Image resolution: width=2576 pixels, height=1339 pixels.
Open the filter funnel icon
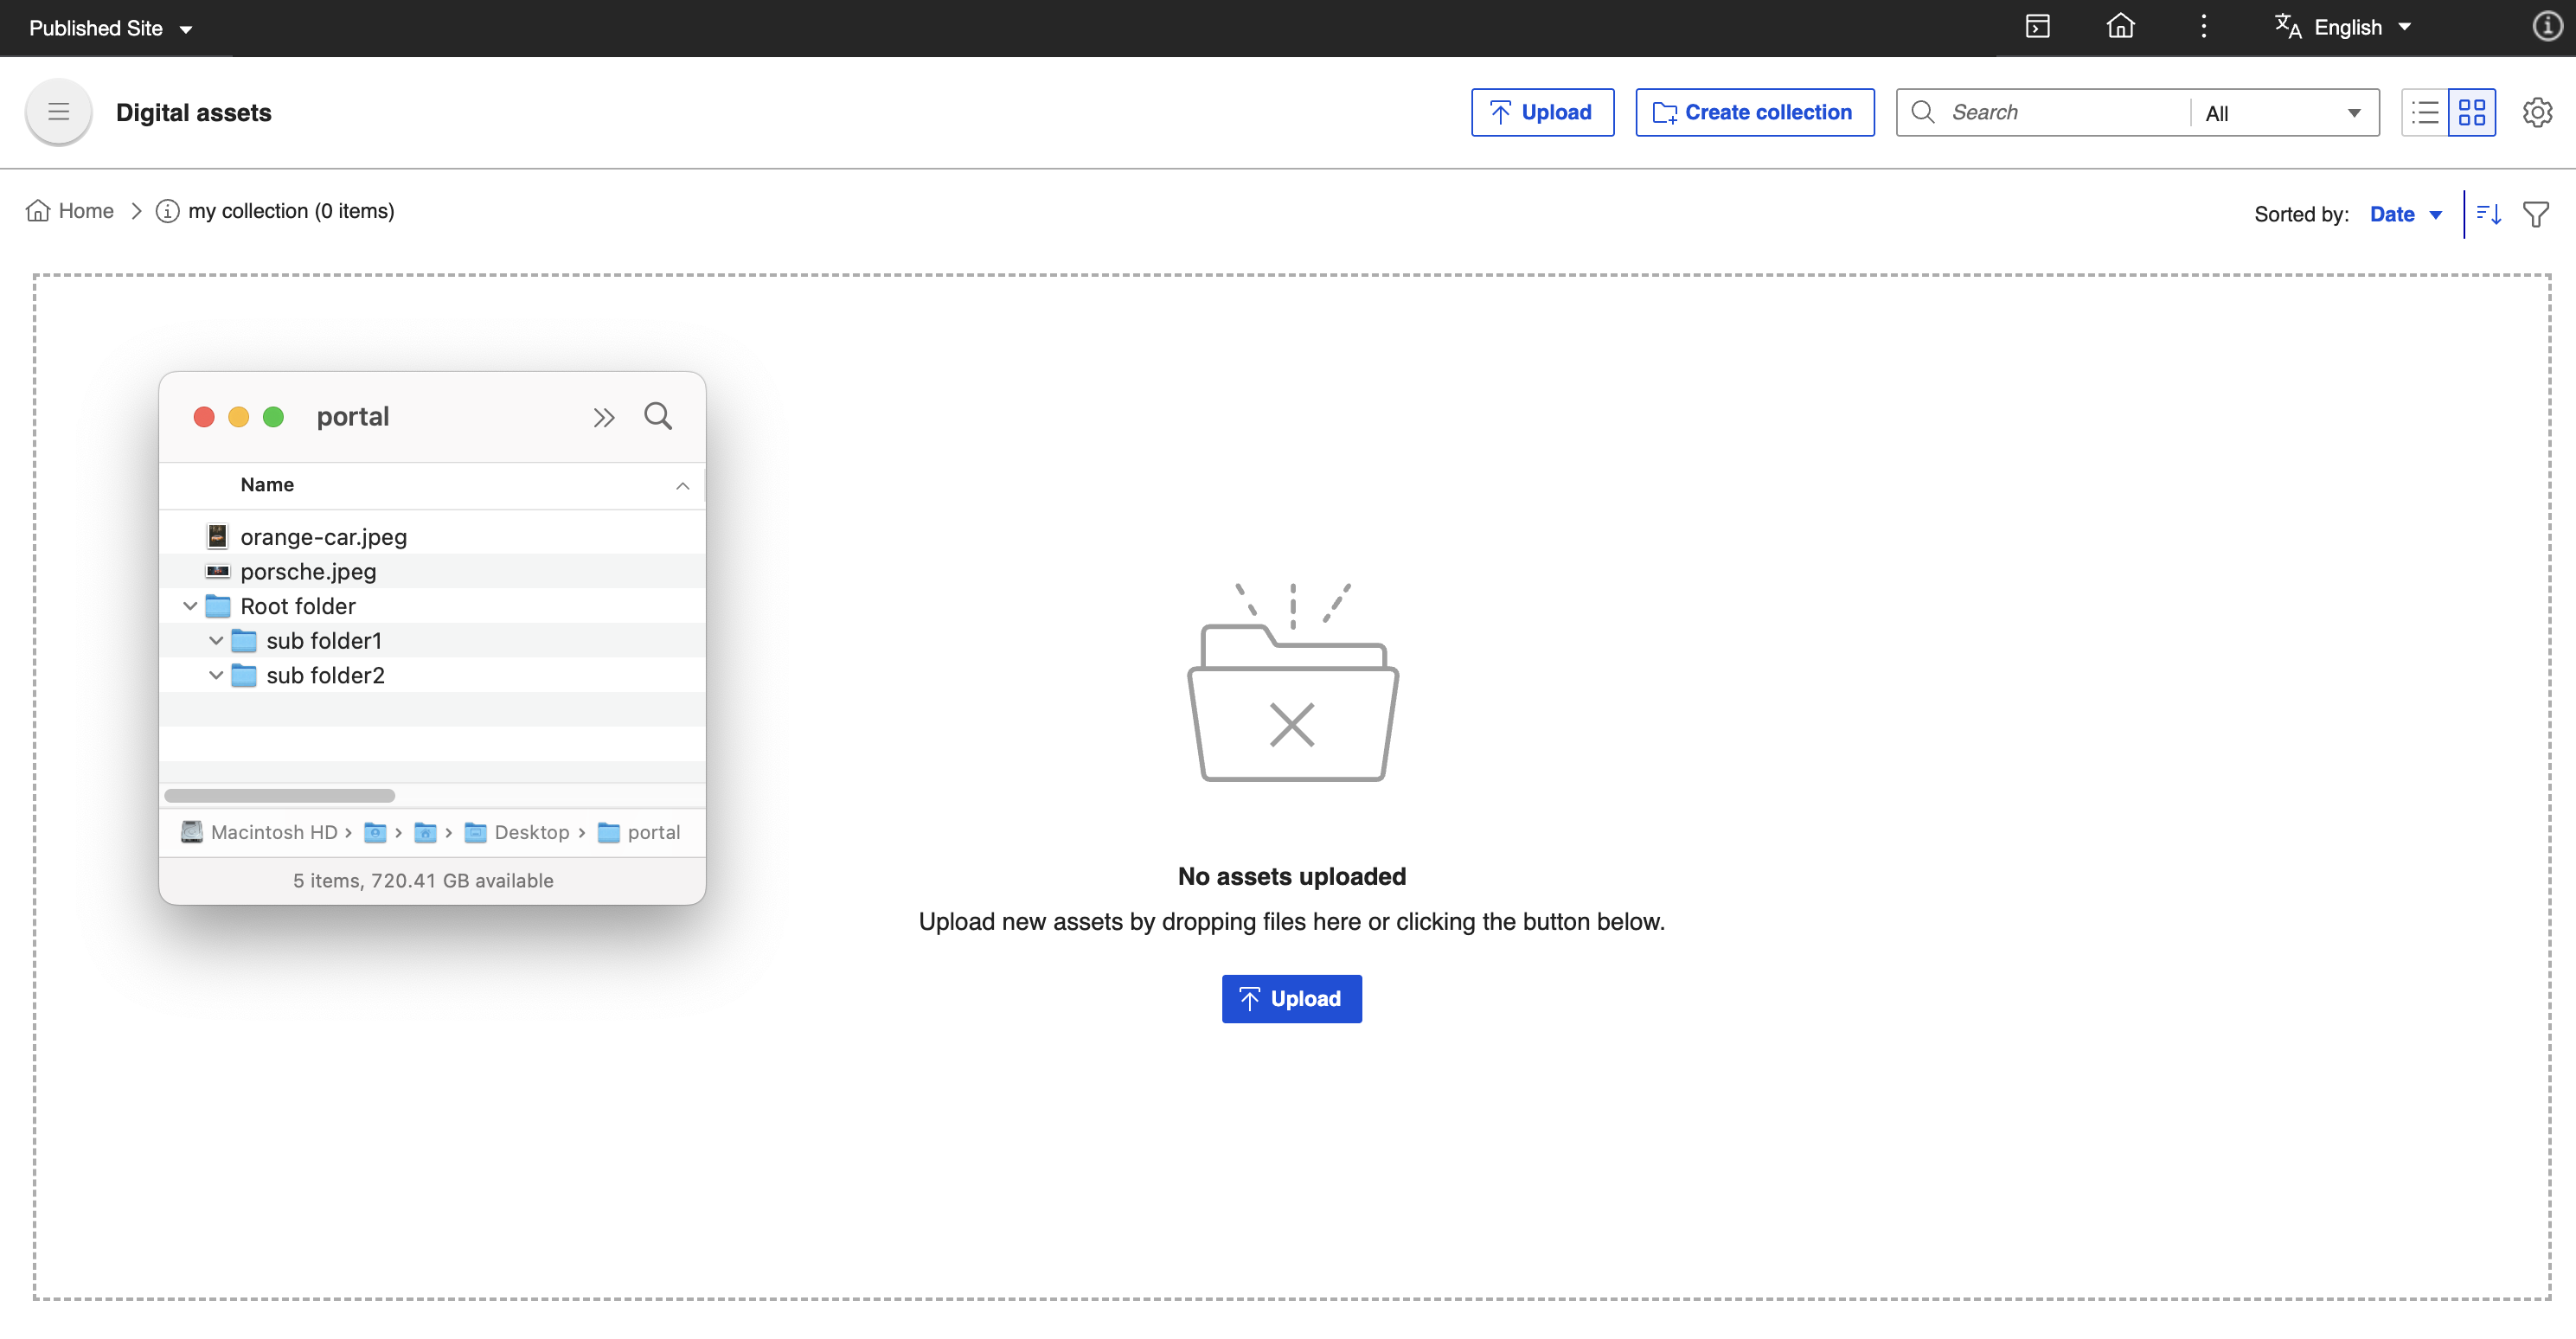click(2536, 214)
